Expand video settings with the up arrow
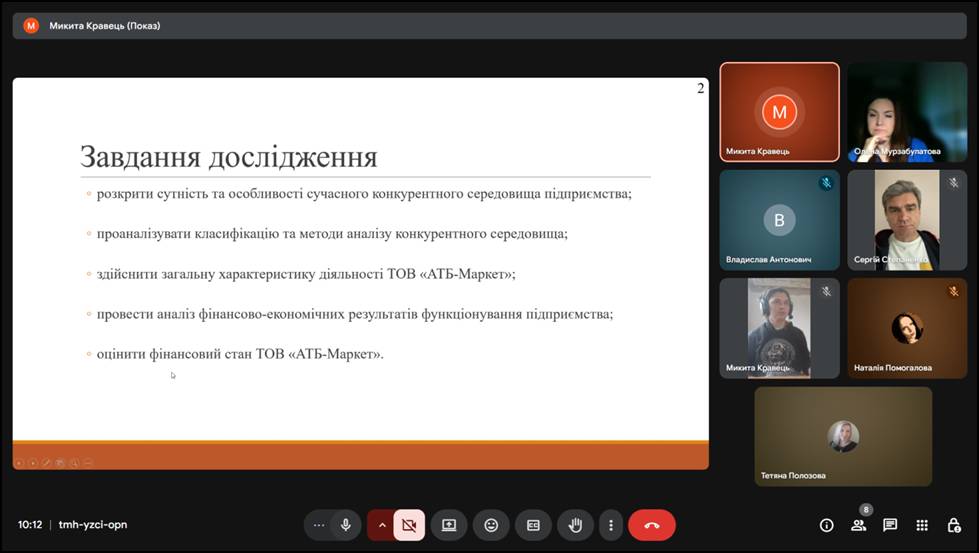This screenshot has height=553, width=979. [381, 525]
